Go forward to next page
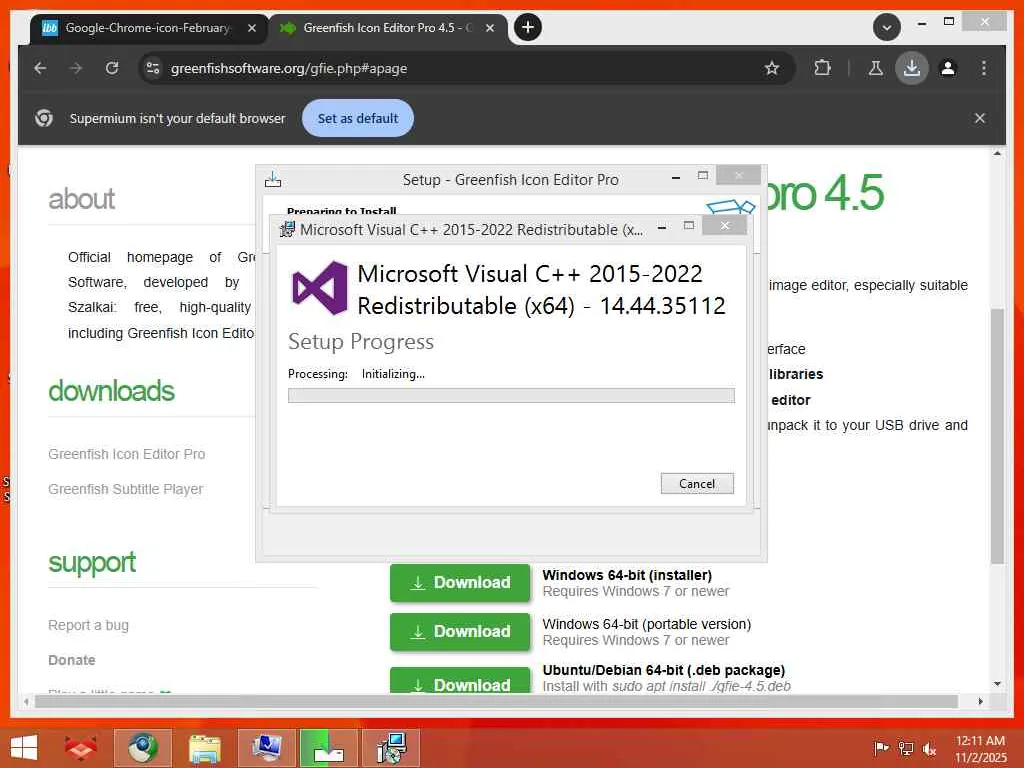 76,68
